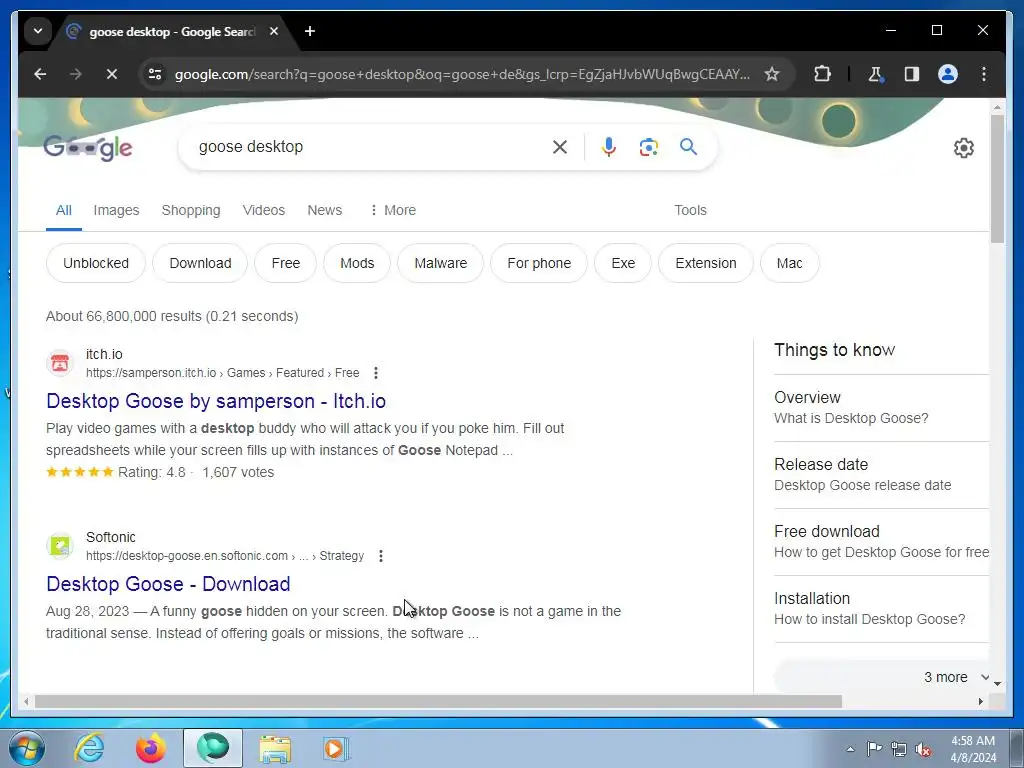
Task: Toggle the browser side panel icon
Action: tap(912, 74)
